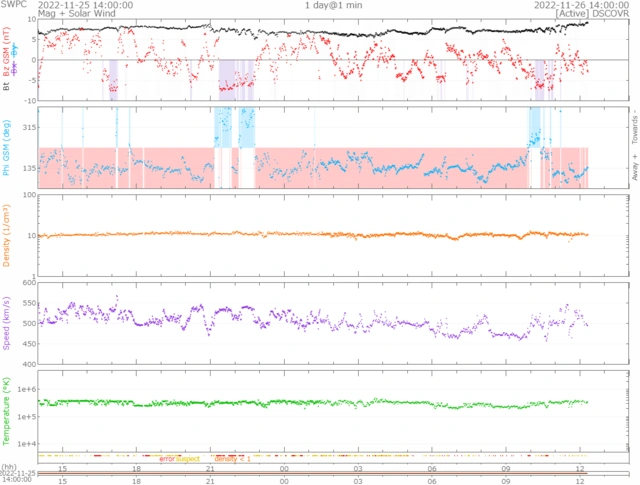Click the Speed (km/s) axis label

[6, 323]
